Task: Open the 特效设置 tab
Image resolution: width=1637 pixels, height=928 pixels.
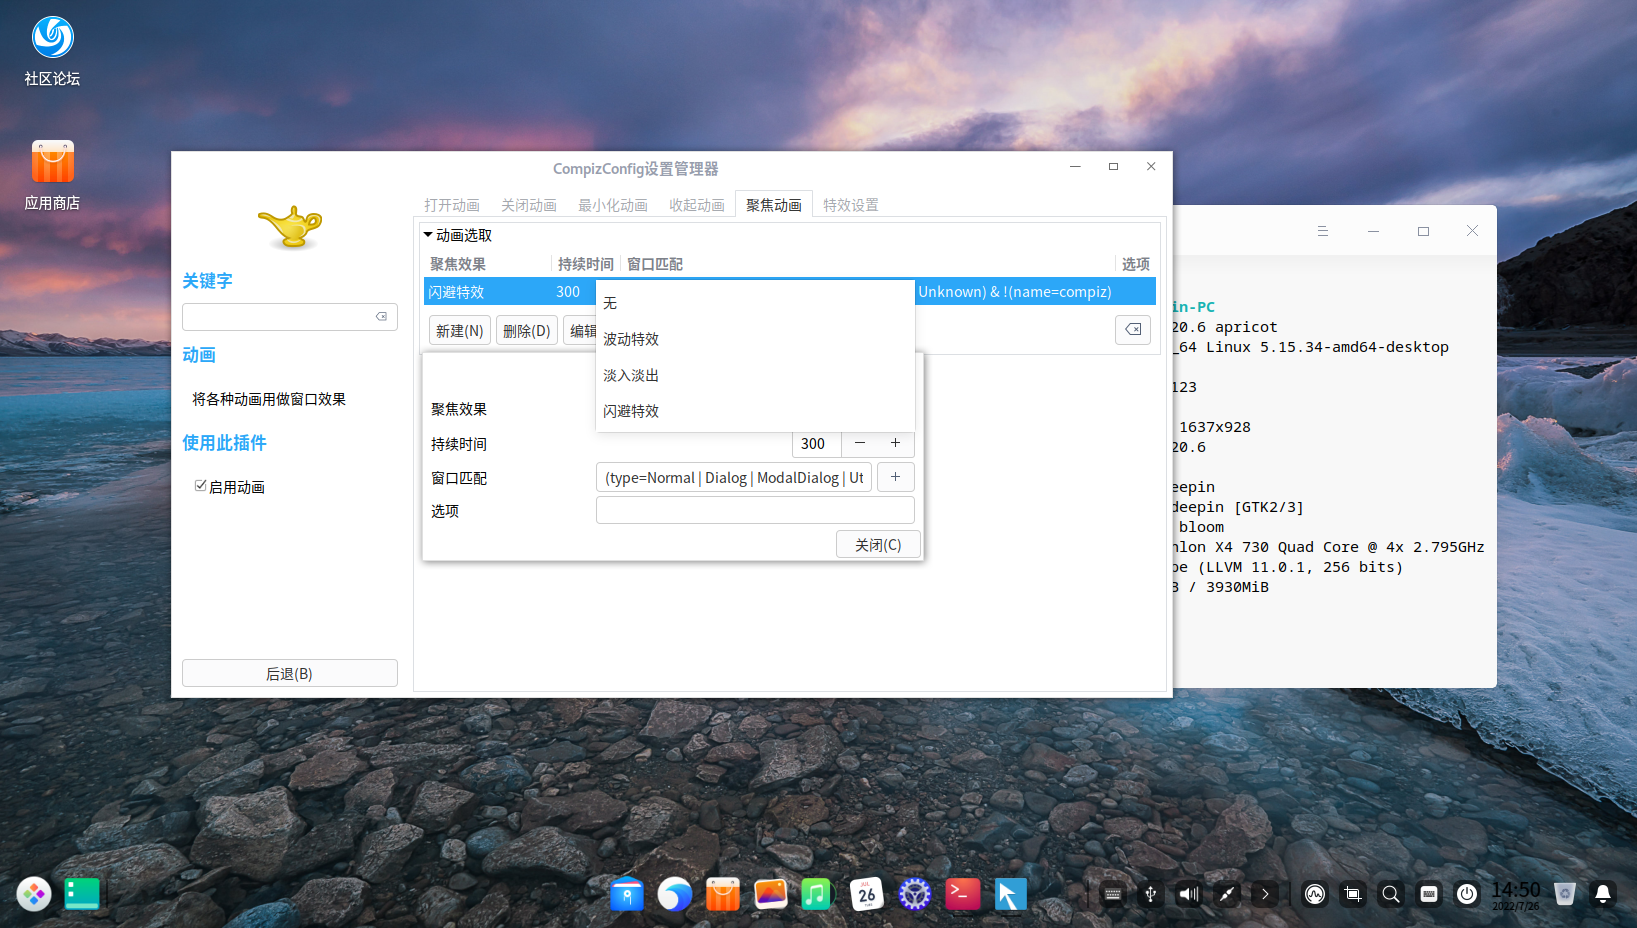Action: coord(851,205)
